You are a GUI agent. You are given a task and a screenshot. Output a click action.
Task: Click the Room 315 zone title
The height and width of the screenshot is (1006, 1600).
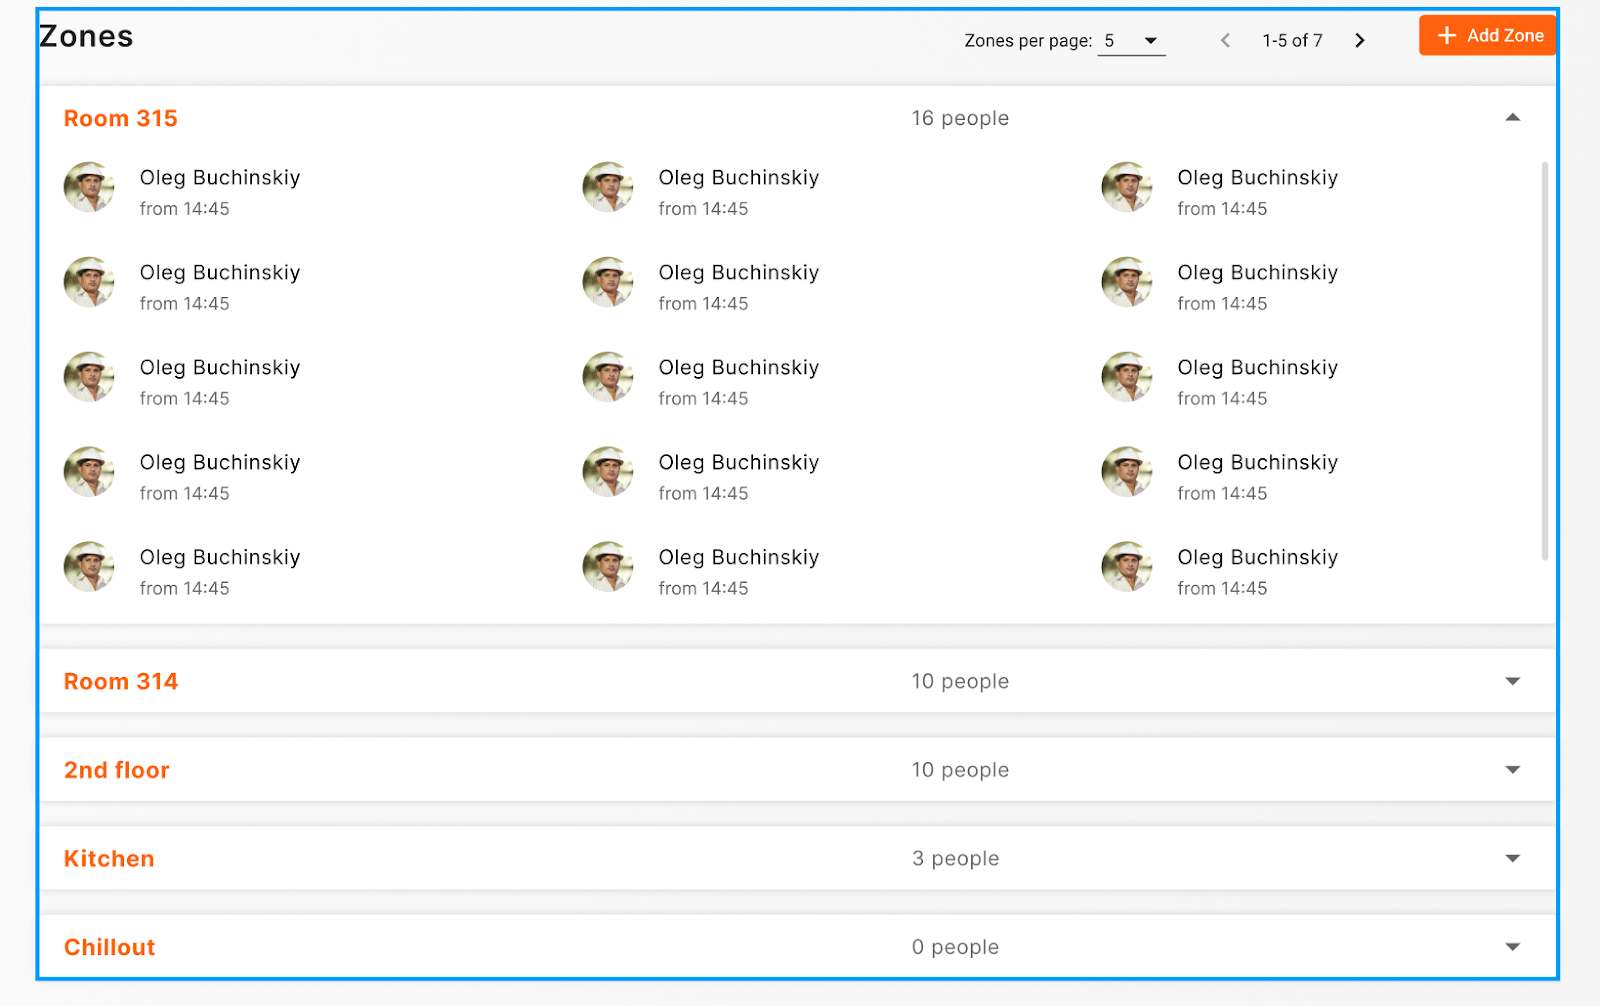121,118
